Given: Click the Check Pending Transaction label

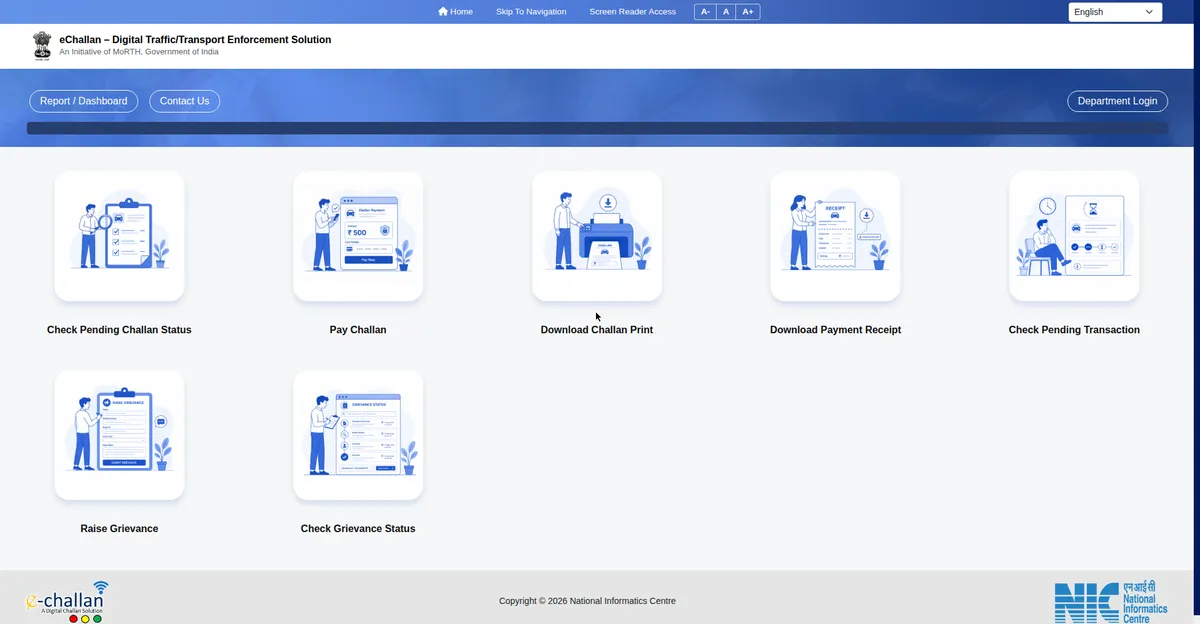Looking at the screenshot, I should [x=1074, y=330].
